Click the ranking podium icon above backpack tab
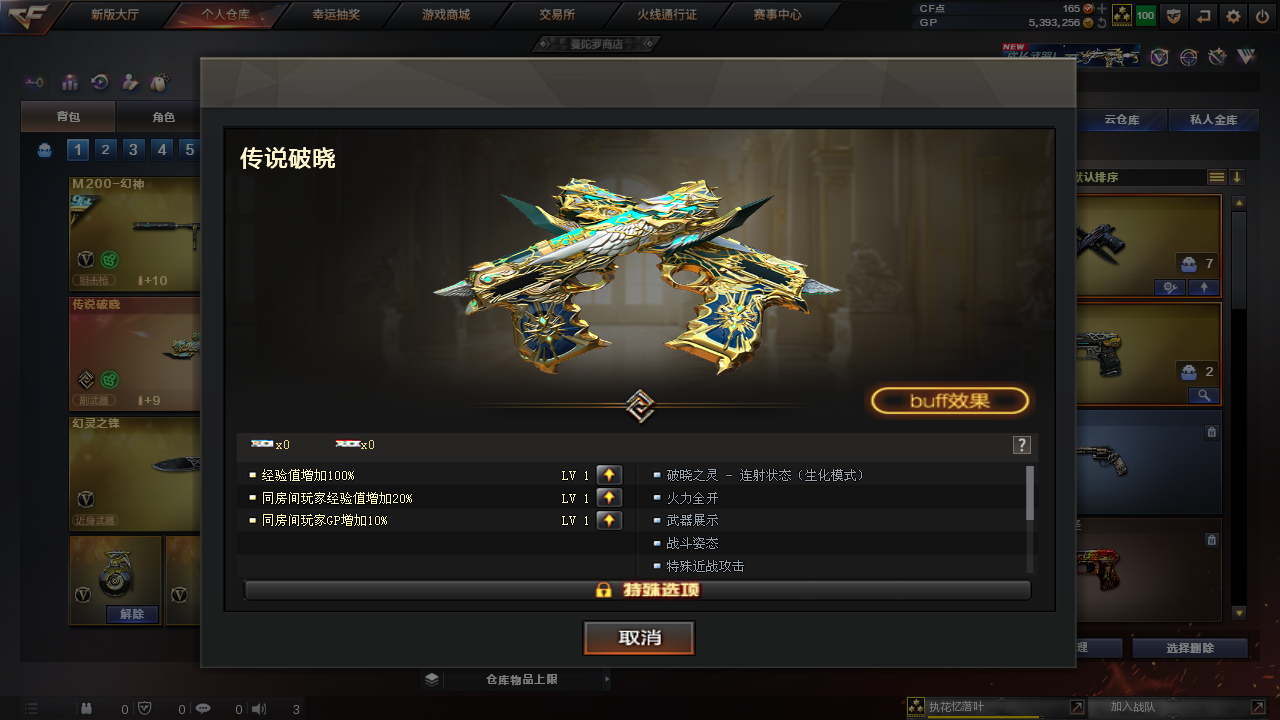Image resolution: width=1280 pixels, height=720 pixels. (70, 83)
